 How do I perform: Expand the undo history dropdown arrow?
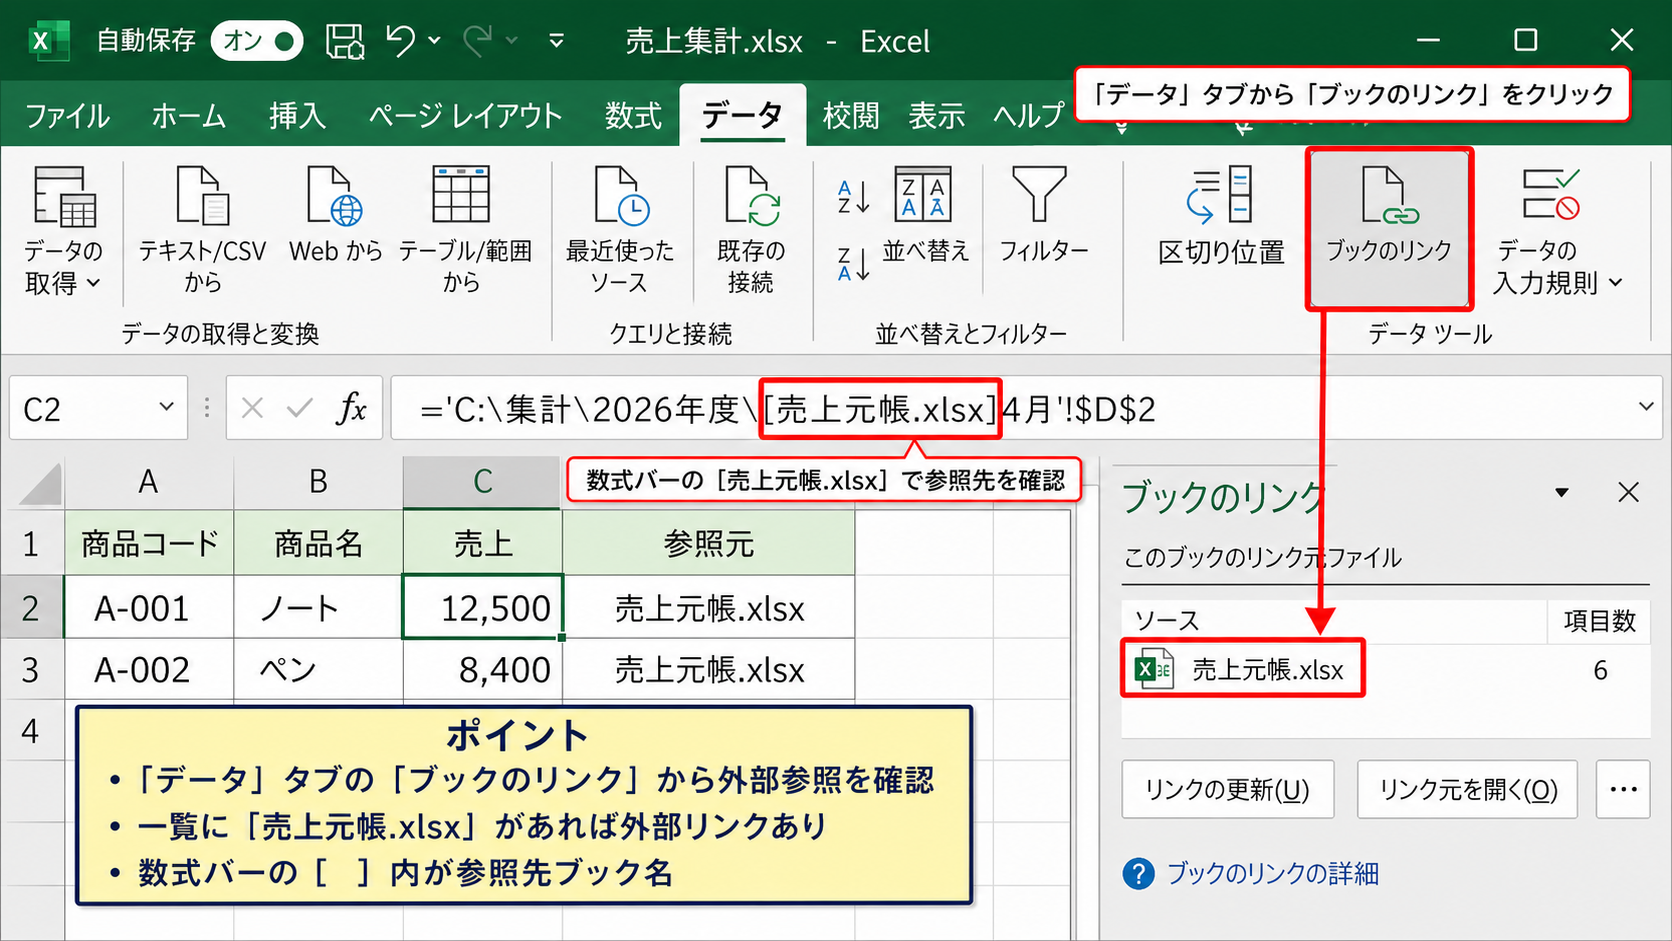click(x=435, y=41)
